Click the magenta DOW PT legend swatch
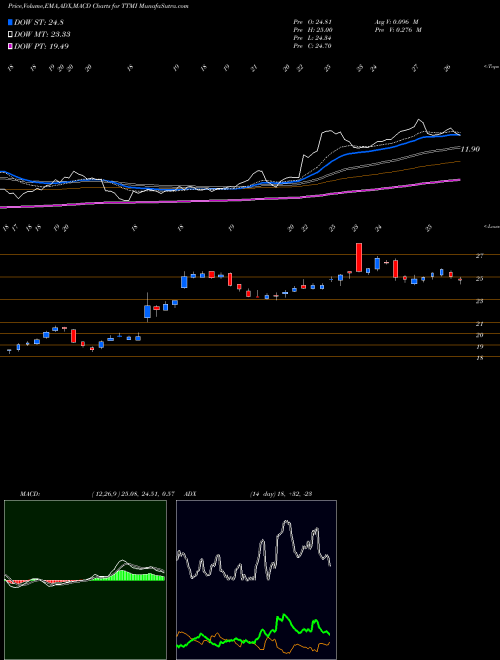The image size is (500, 660). (x=11, y=46)
